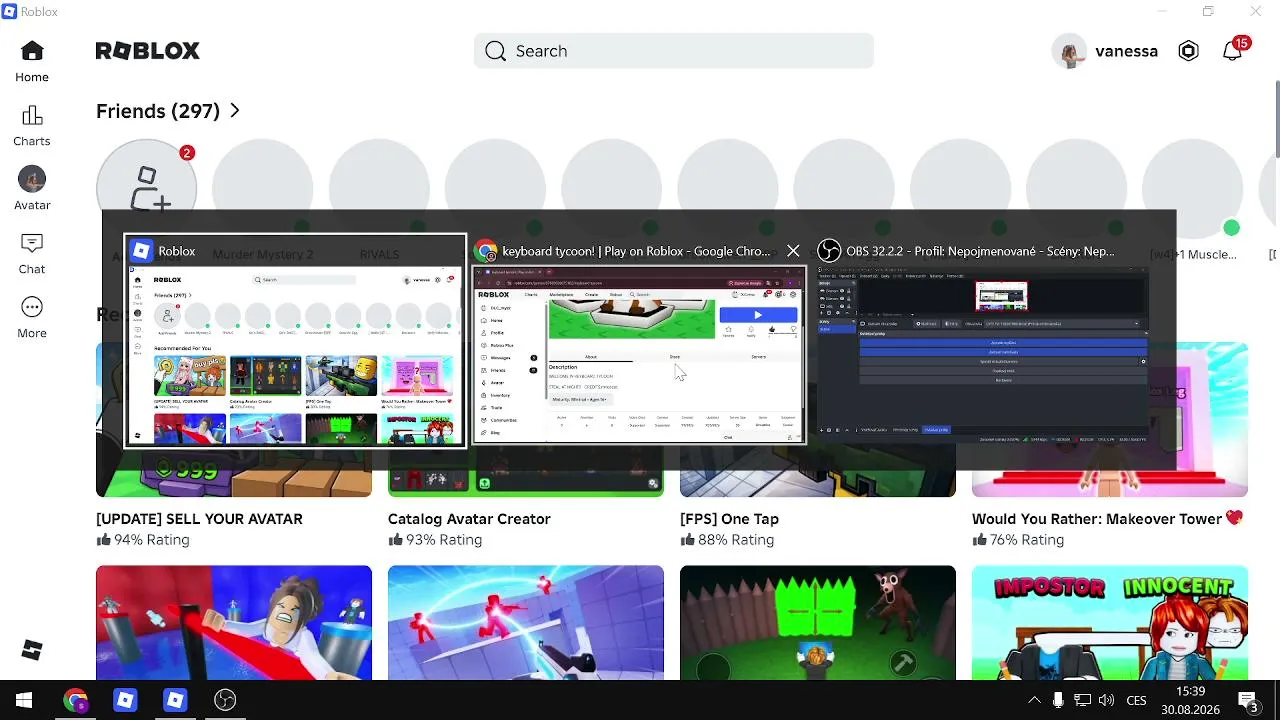Switch to the Roblox window preview
The image size is (1280, 720).
(x=295, y=341)
